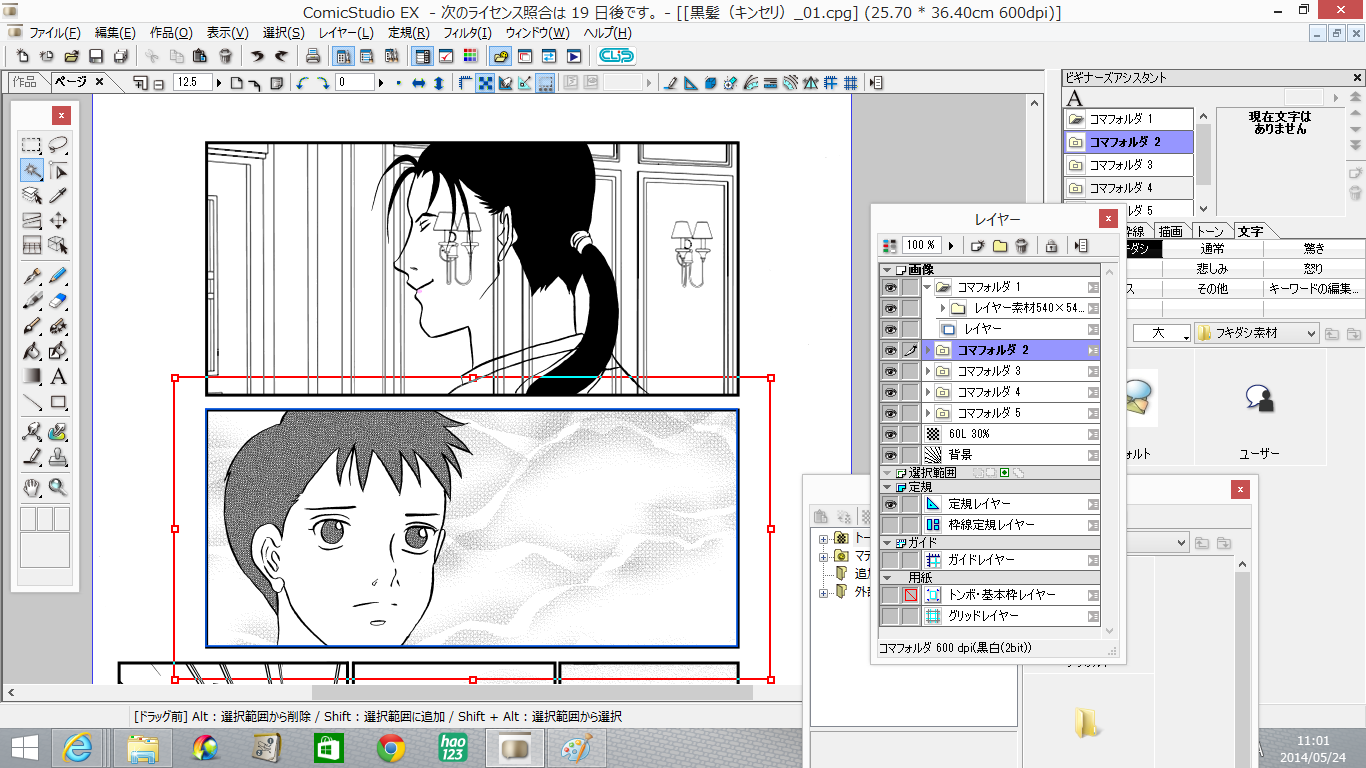
Task: Click the zoom value field 12.5
Action: point(193,83)
